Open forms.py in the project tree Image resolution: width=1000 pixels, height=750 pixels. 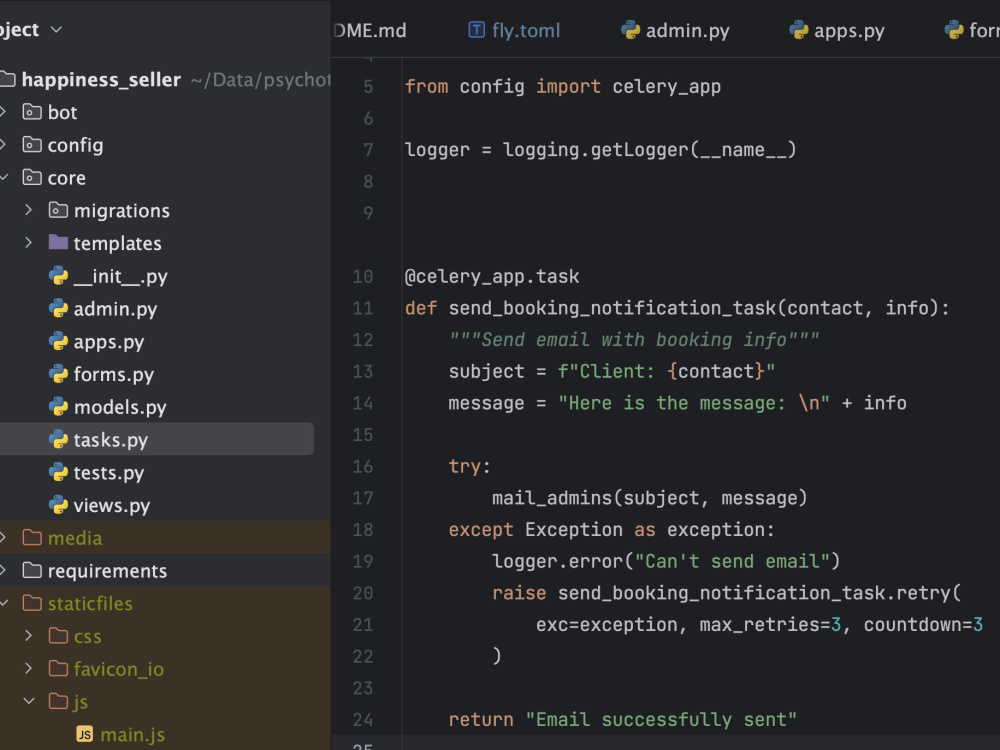(114, 374)
